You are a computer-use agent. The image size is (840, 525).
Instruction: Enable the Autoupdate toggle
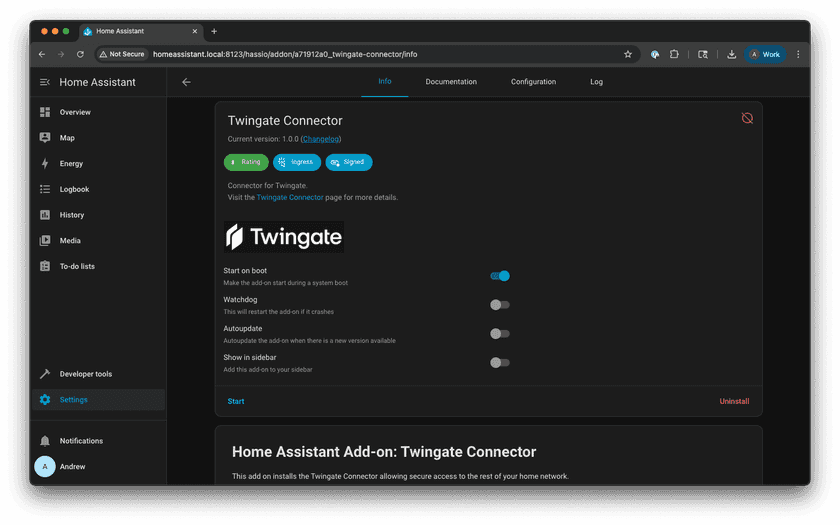(500, 334)
